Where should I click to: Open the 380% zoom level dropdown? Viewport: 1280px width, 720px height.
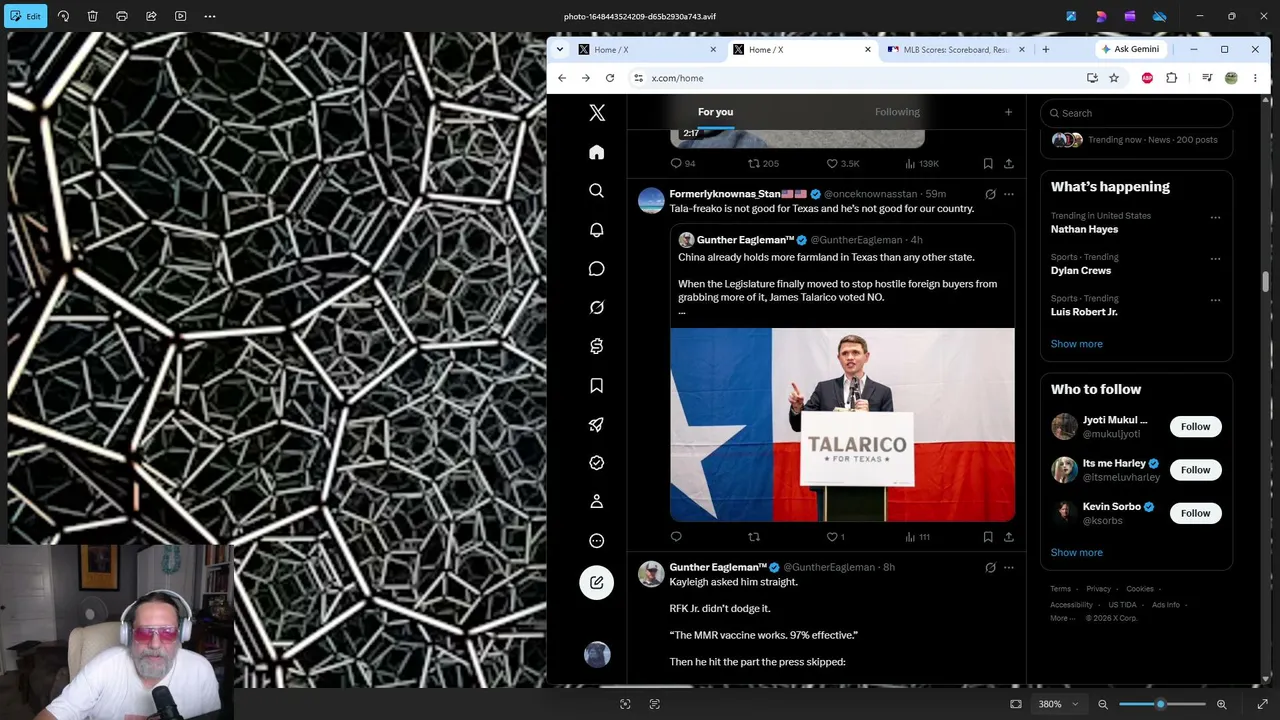click(1058, 704)
